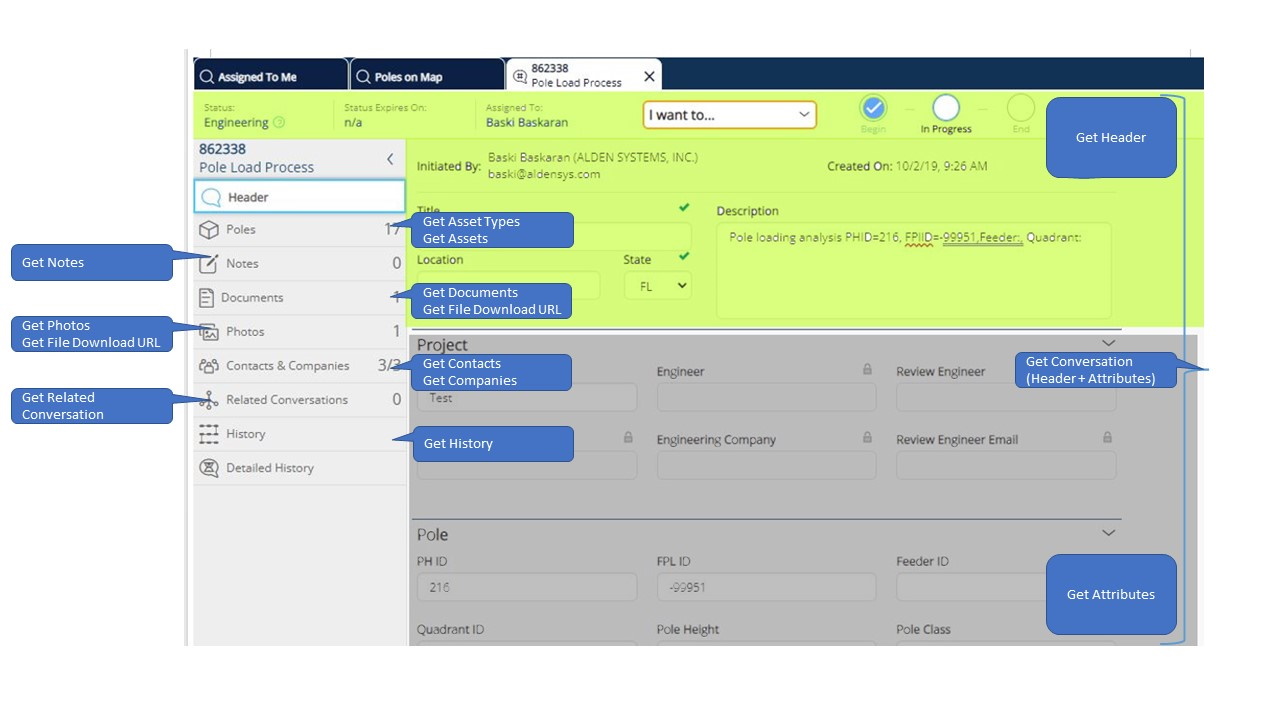Click the Related Conversations branch icon
Viewport: 1280px width, 720px height.
pos(208,400)
